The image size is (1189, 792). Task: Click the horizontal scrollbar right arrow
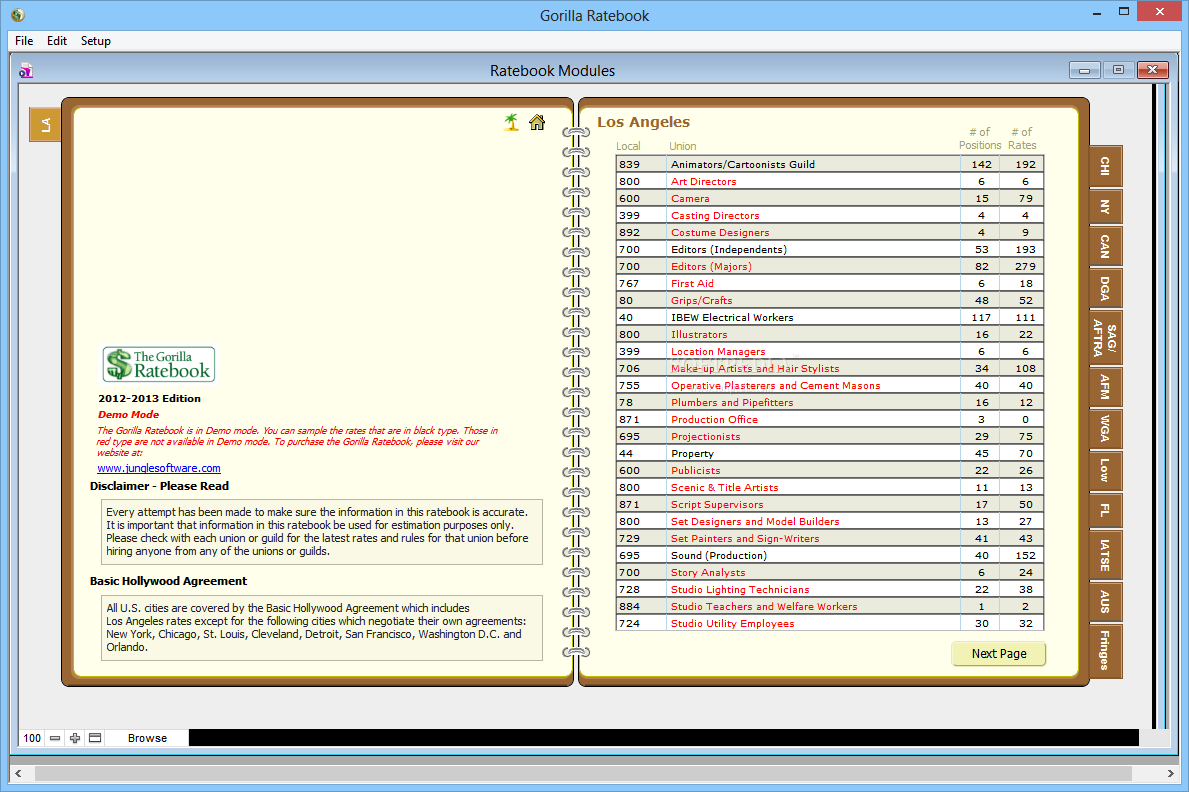1170,773
